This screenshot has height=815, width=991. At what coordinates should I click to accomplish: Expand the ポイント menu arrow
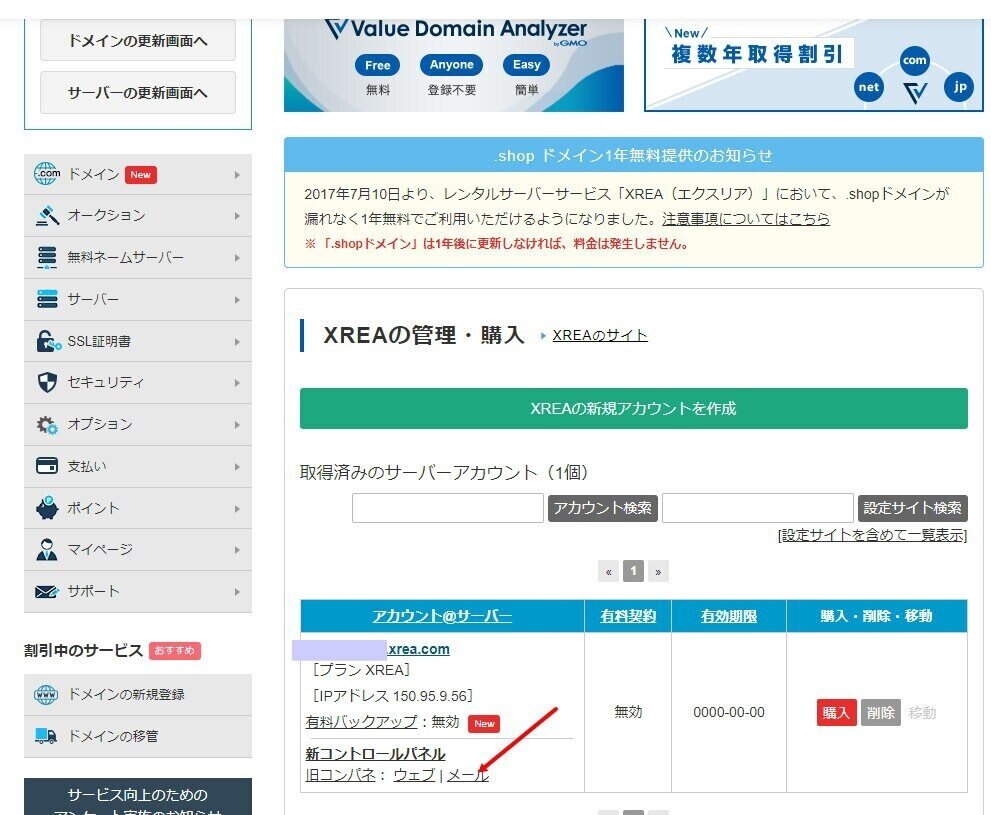coord(237,509)
